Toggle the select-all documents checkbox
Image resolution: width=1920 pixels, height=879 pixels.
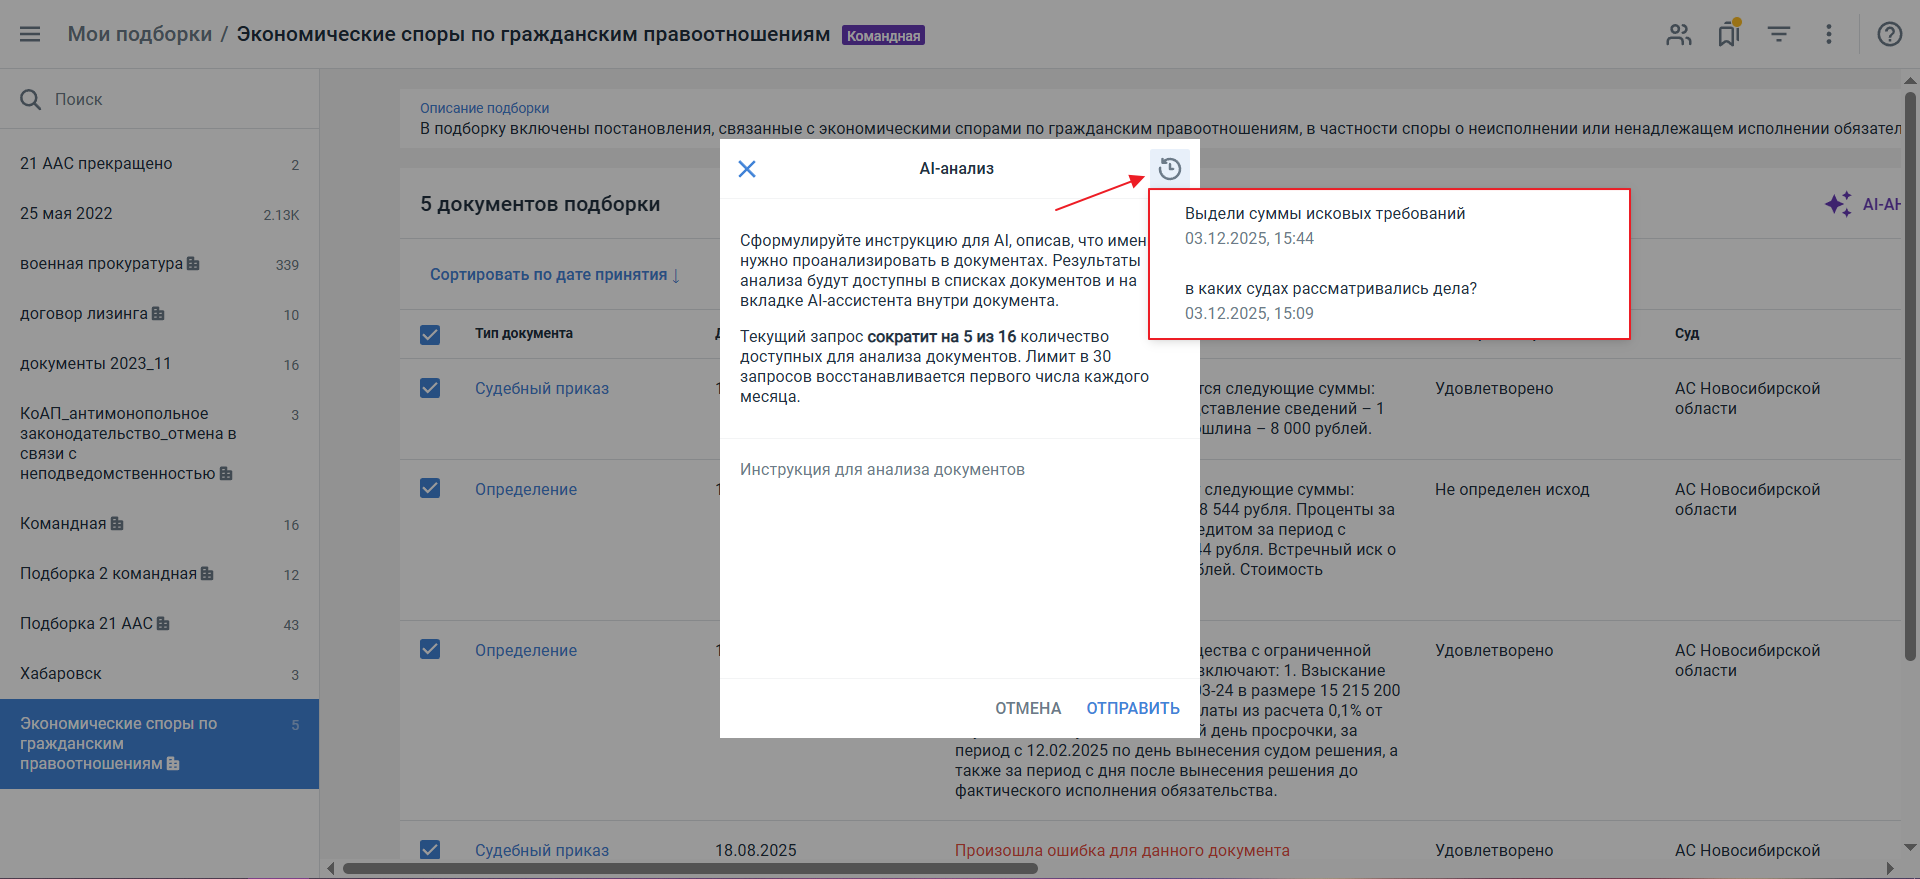coord(430,334)
